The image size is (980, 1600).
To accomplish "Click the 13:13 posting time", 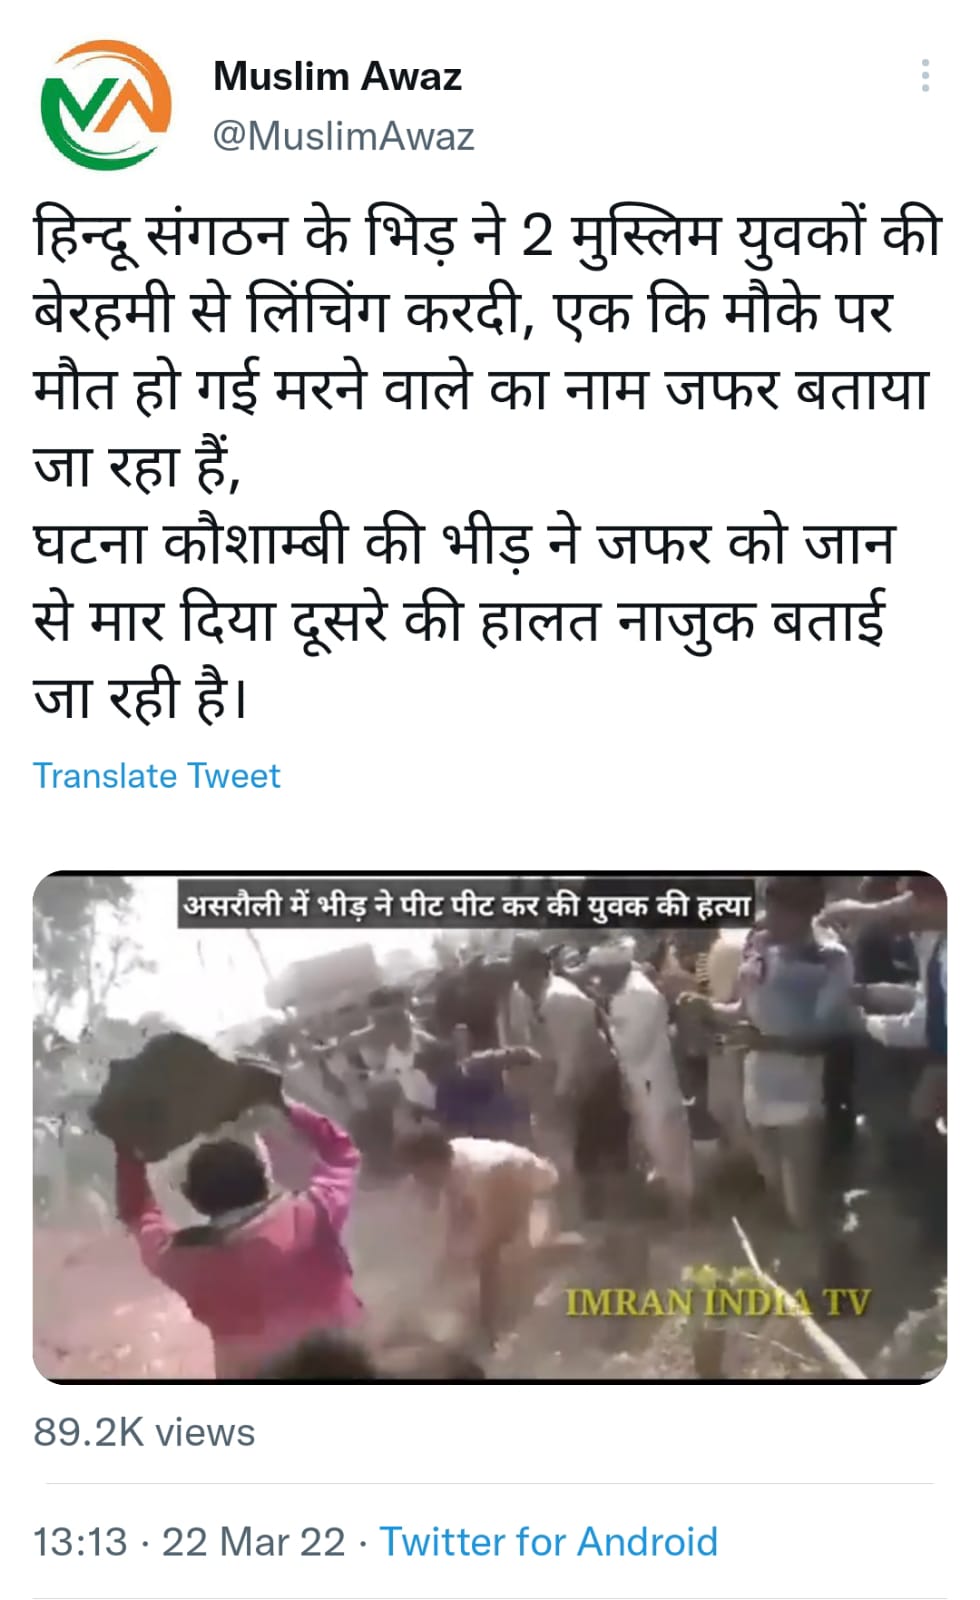I will tap(80, 1541).
